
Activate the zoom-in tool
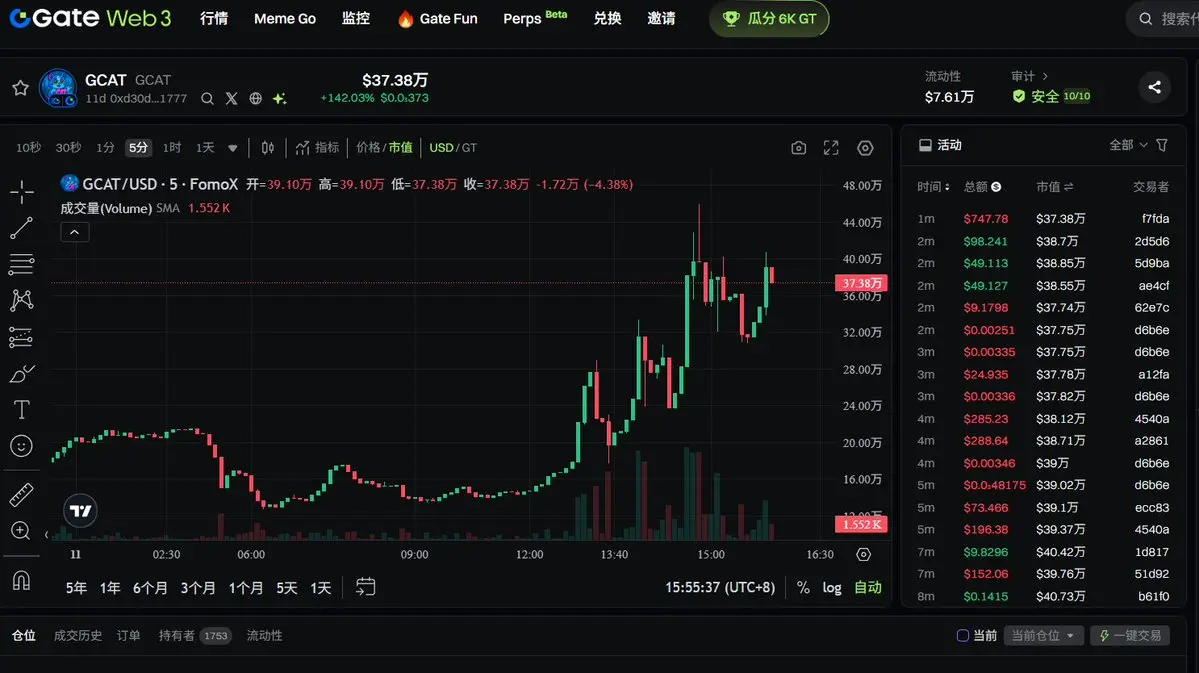tap(21, 531)
